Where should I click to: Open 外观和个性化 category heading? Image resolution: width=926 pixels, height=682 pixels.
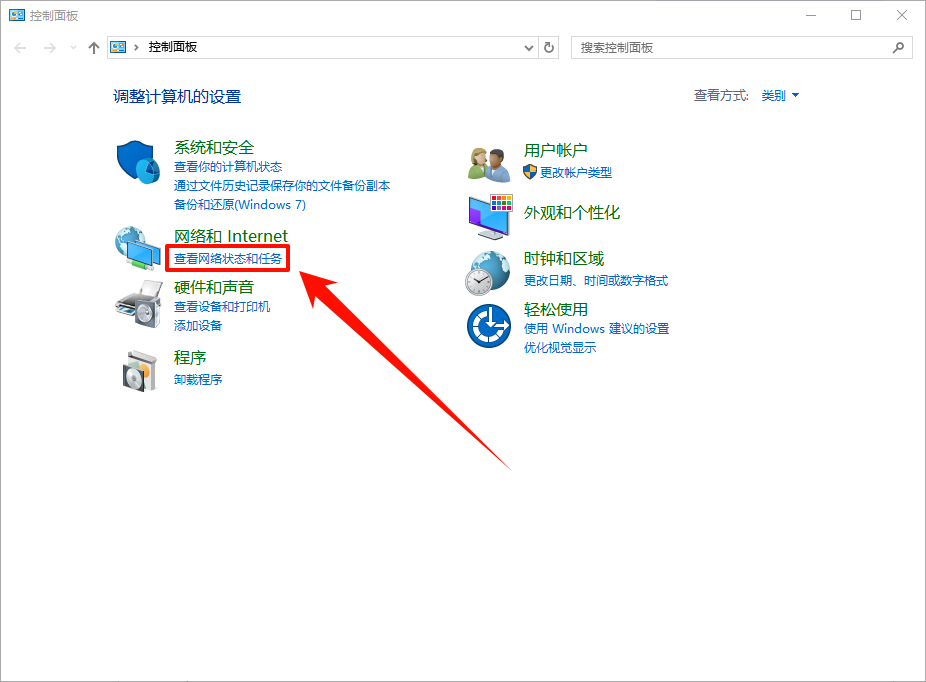[572, 213]
